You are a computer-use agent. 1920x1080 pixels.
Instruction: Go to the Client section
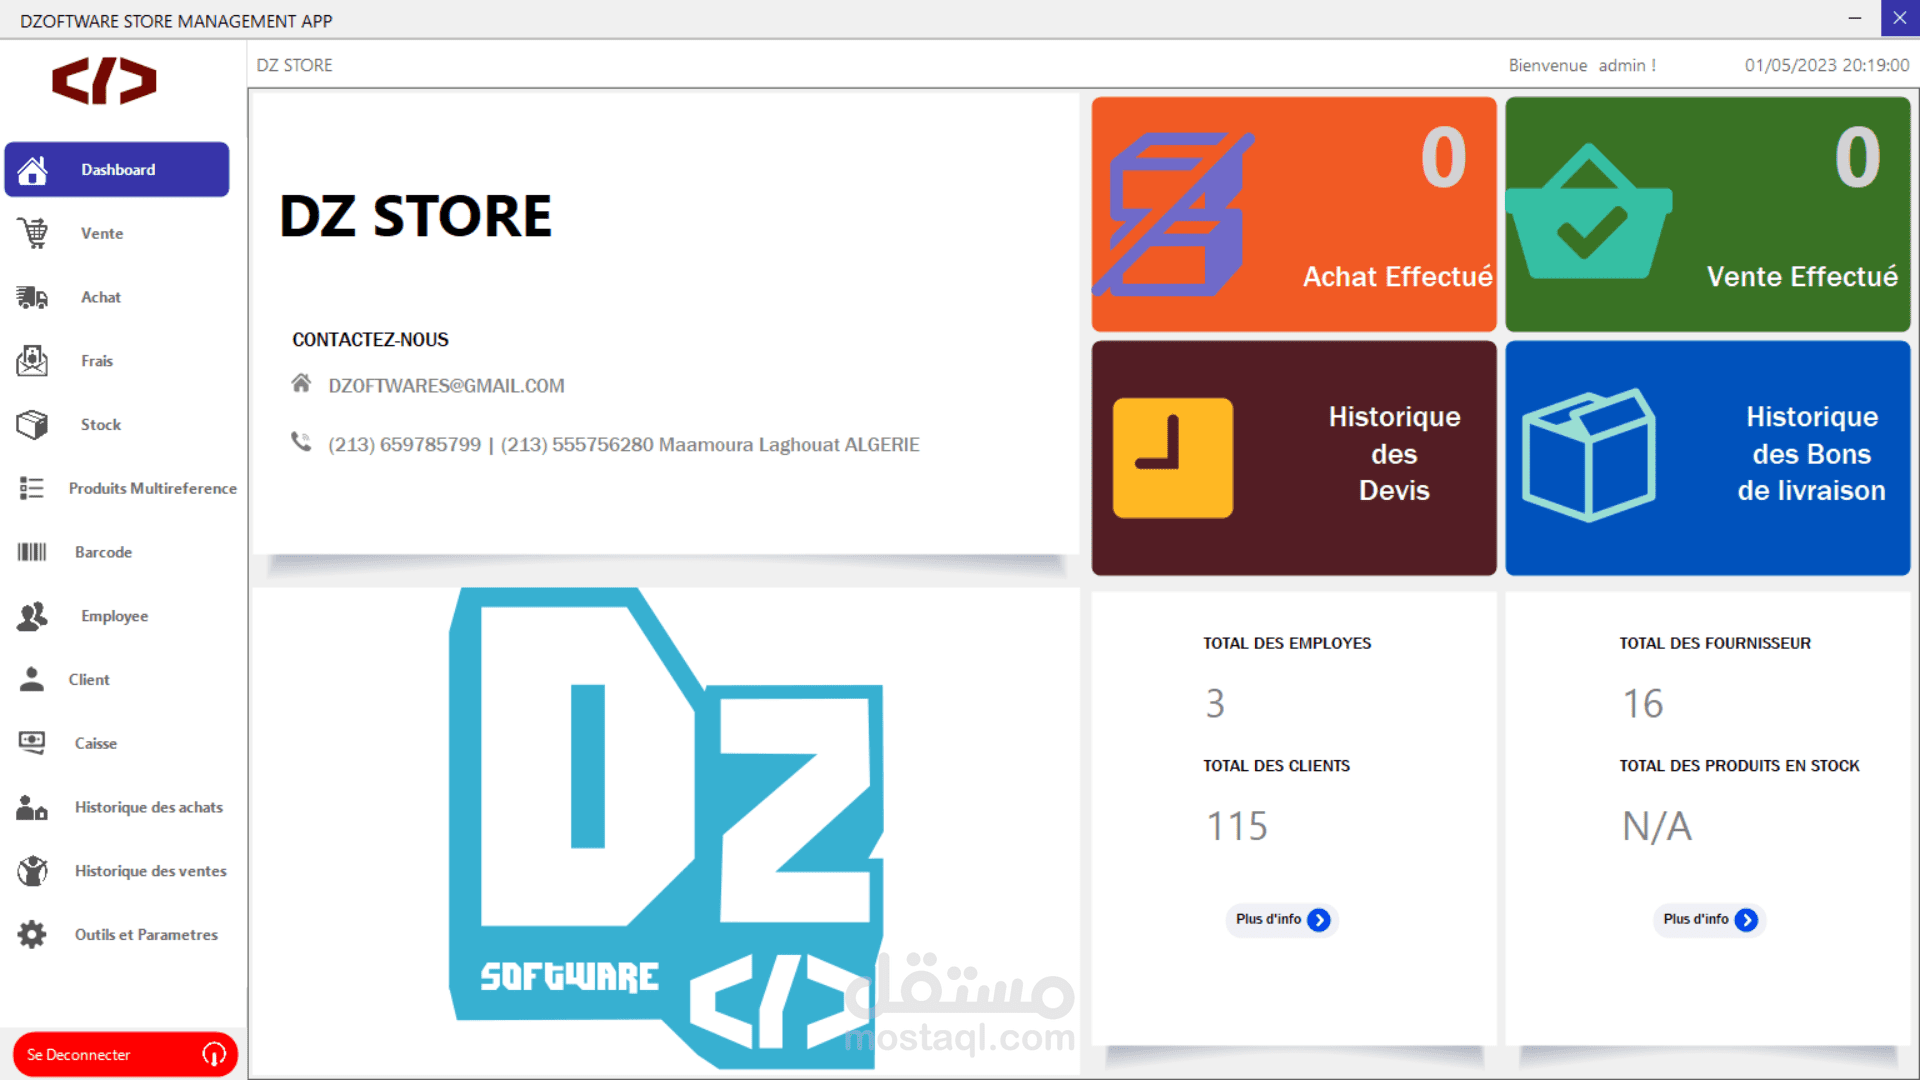(x=89, y=680)
